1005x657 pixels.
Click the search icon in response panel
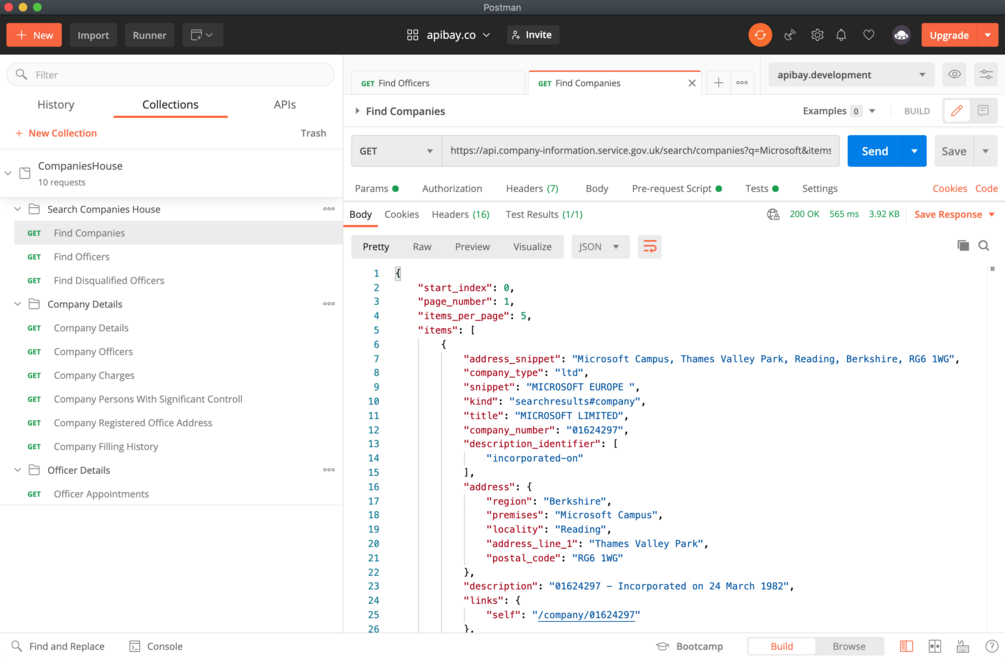[x=984, y=246]
